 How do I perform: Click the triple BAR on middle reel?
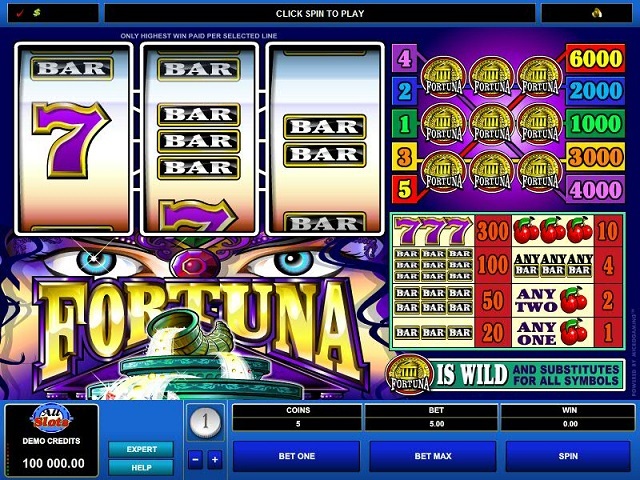click(199, 141)
